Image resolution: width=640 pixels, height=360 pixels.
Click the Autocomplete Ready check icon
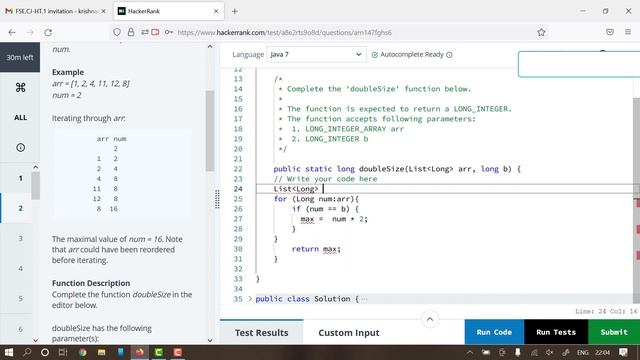pos(375,55)
